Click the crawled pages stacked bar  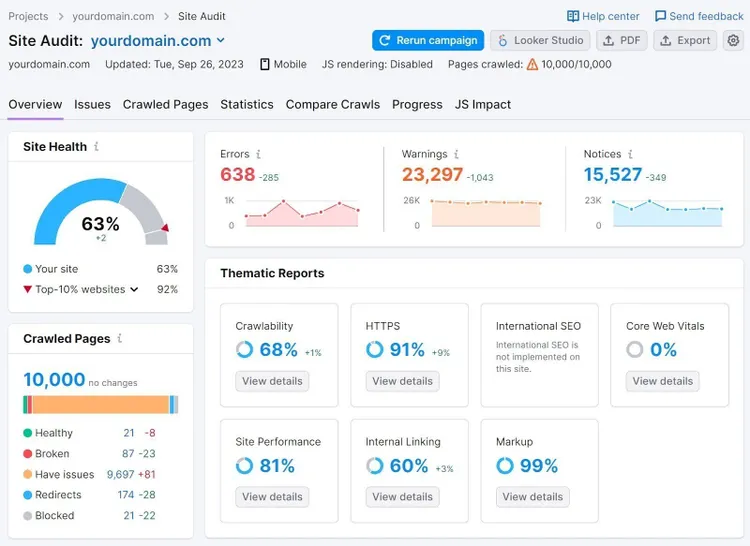click(100, 404)
